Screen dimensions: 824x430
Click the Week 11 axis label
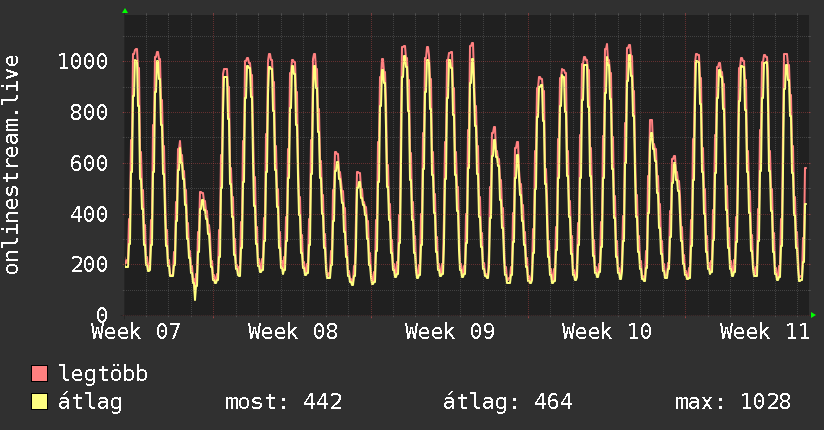pos(765,332)
